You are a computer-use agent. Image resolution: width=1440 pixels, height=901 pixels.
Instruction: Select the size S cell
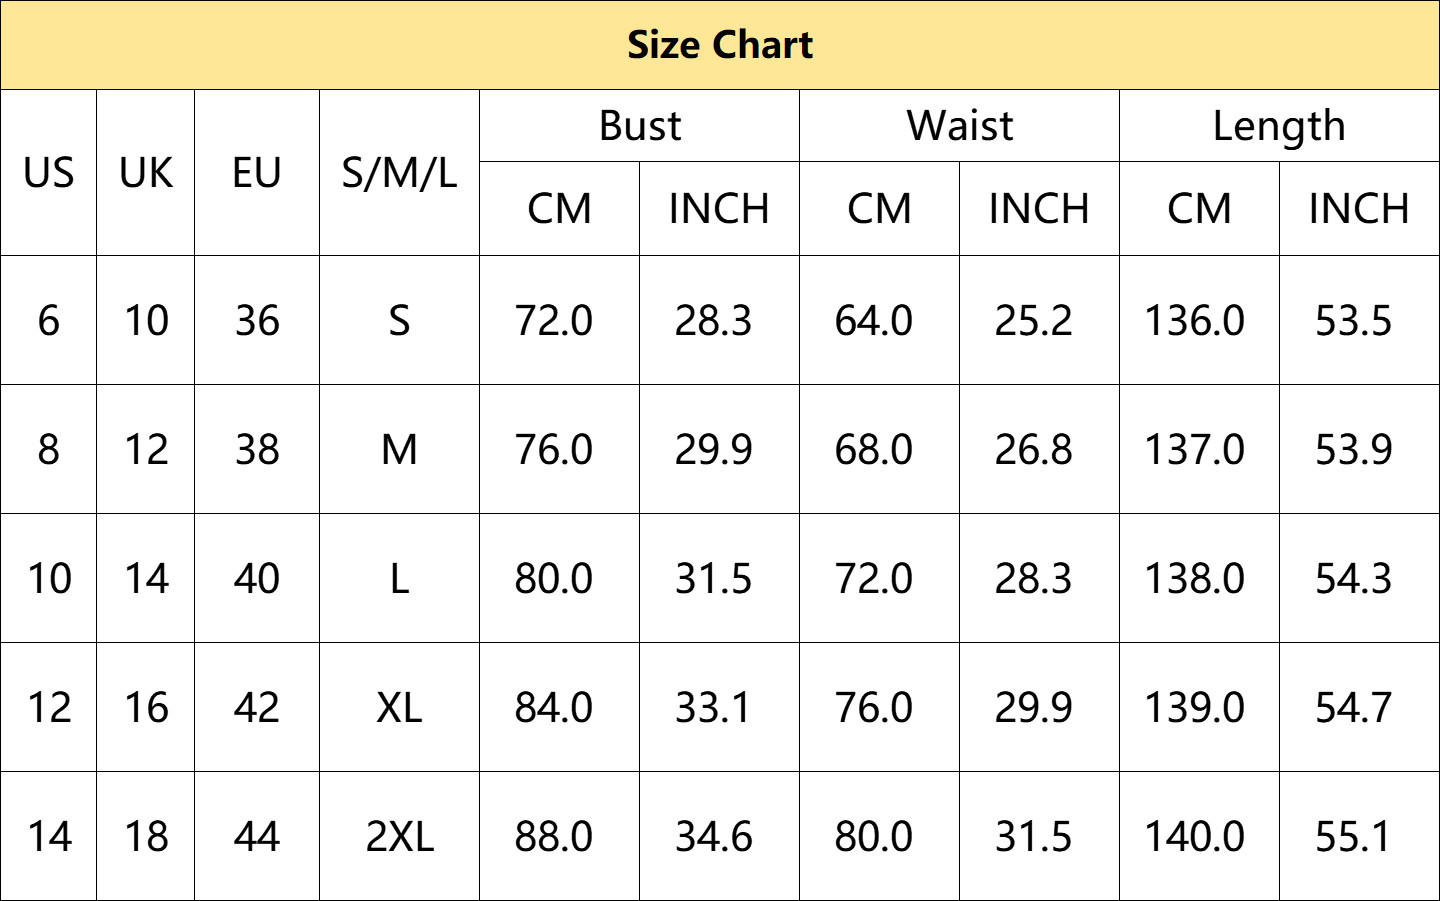pos(399,320)
